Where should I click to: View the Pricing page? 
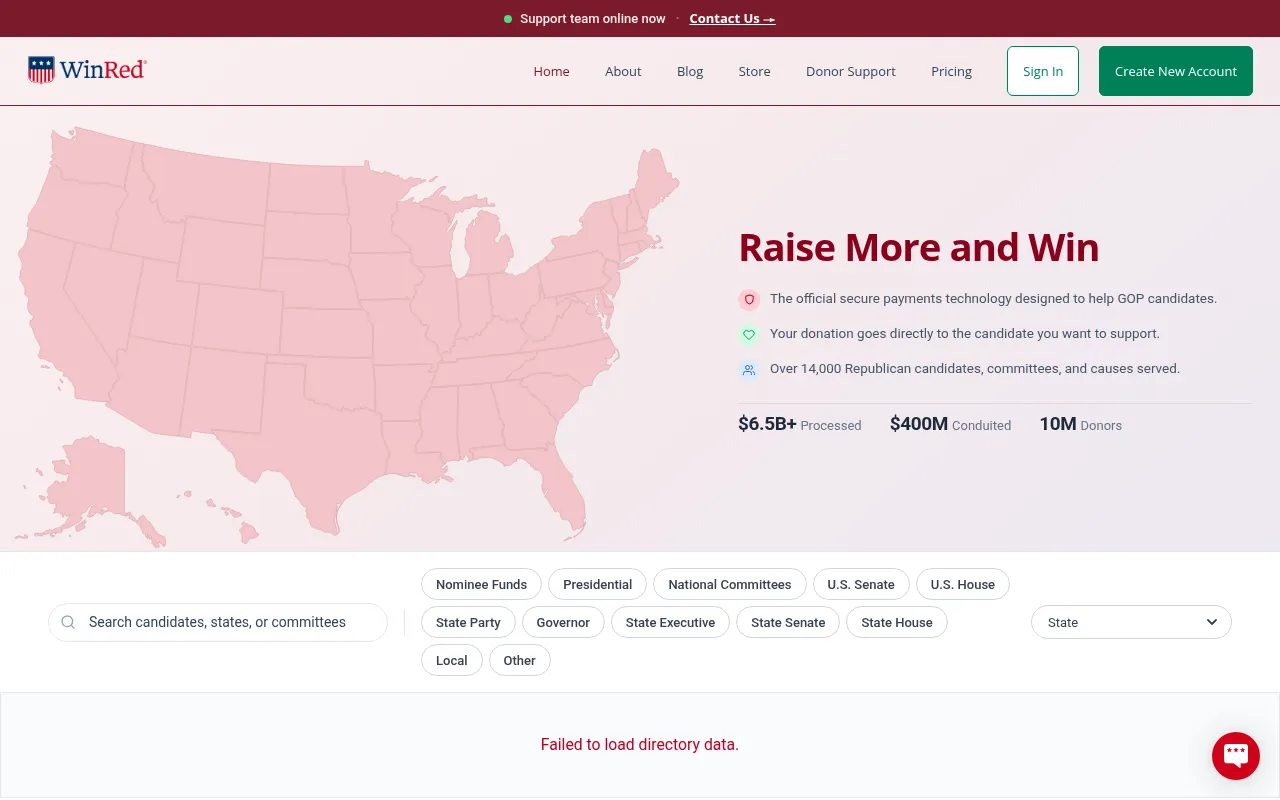(951, 71)
